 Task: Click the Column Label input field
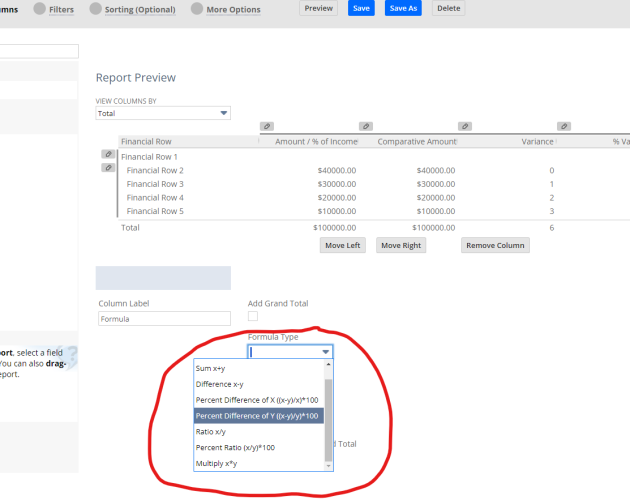point(164,319)
